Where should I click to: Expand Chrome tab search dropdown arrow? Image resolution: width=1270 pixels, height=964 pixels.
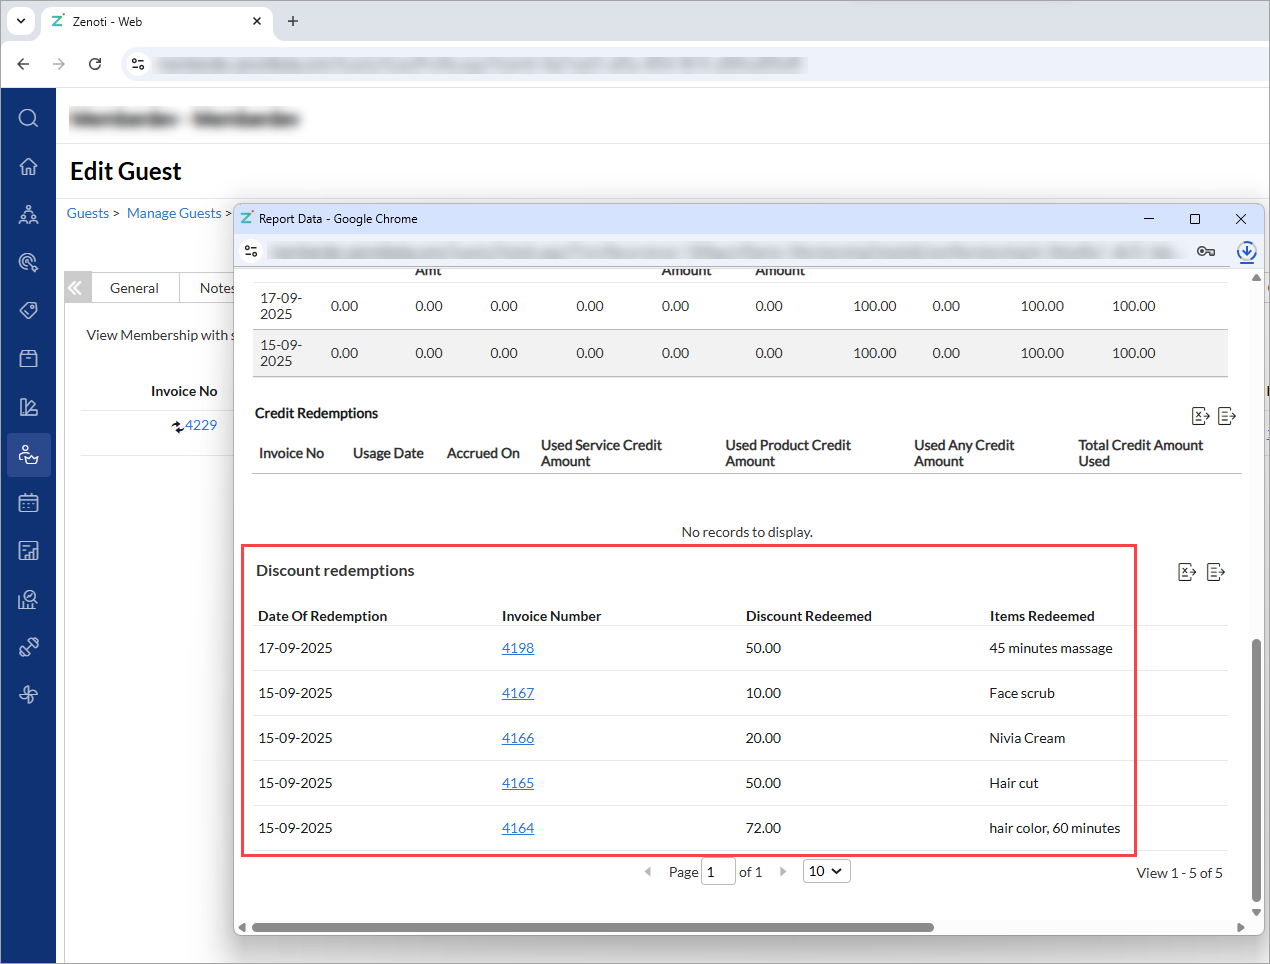[21, 21]
